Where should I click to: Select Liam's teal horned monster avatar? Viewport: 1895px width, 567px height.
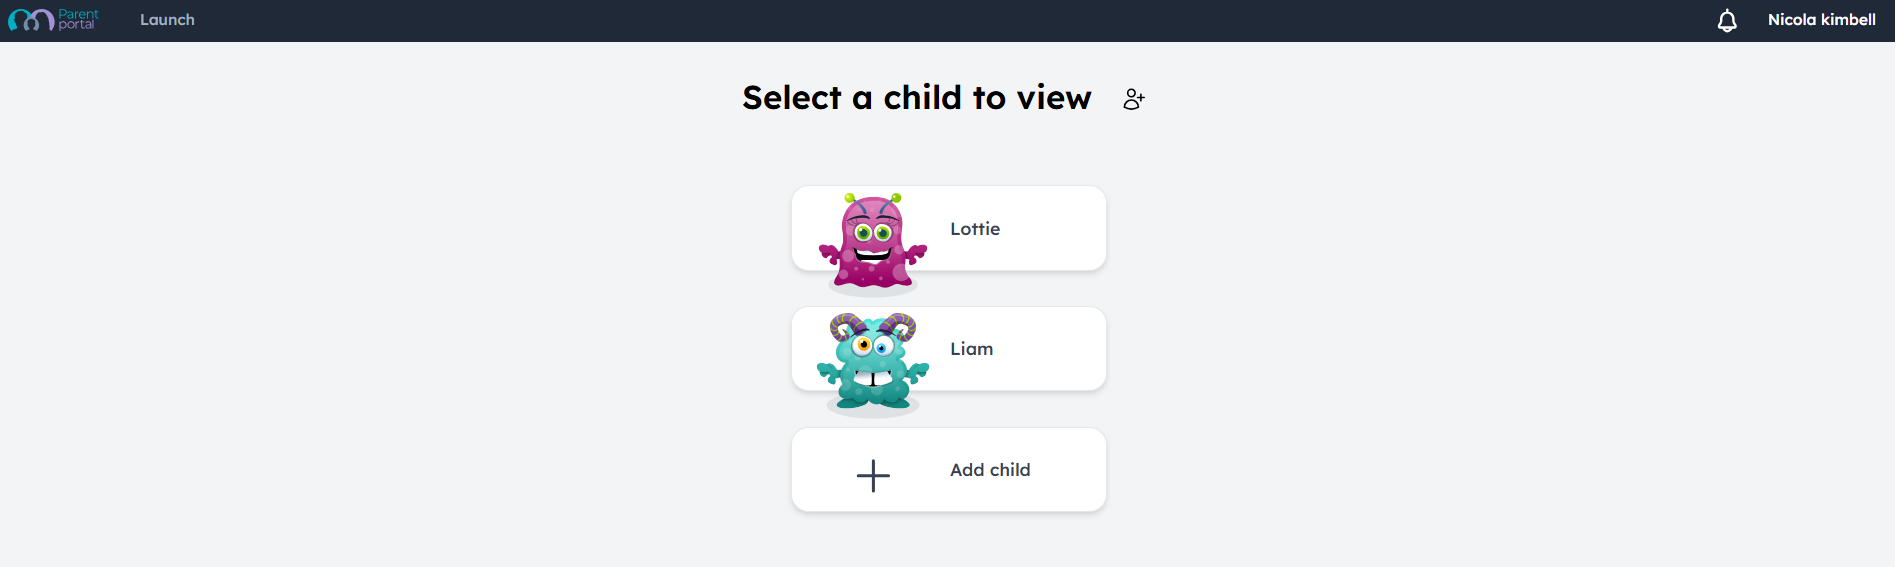click(x=873, y=362)
